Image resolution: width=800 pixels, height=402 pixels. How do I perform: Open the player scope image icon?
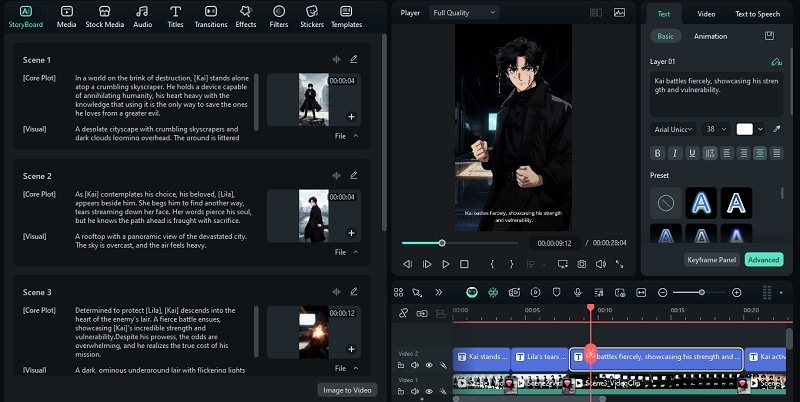coord(619,13)
